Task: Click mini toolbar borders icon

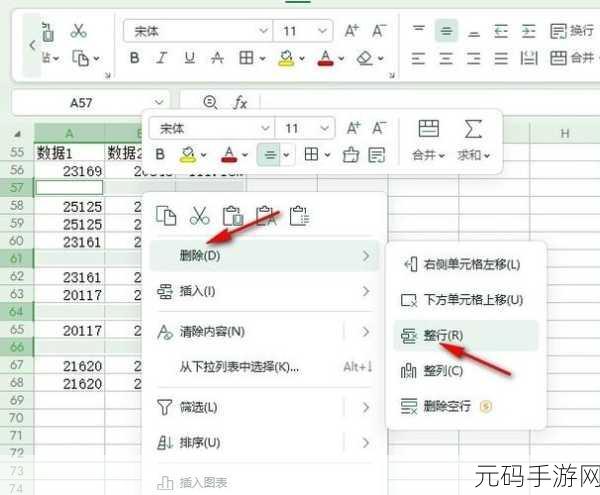Action: [311, 155]
